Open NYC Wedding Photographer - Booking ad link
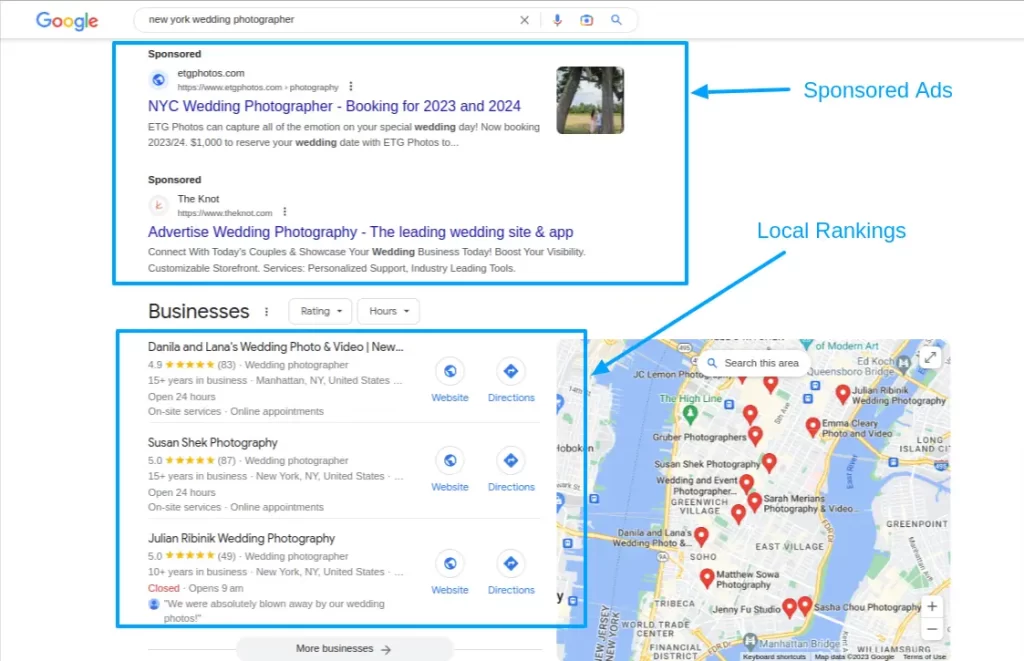The height and width of the screenshot is (661, 1024). point(334,106)
